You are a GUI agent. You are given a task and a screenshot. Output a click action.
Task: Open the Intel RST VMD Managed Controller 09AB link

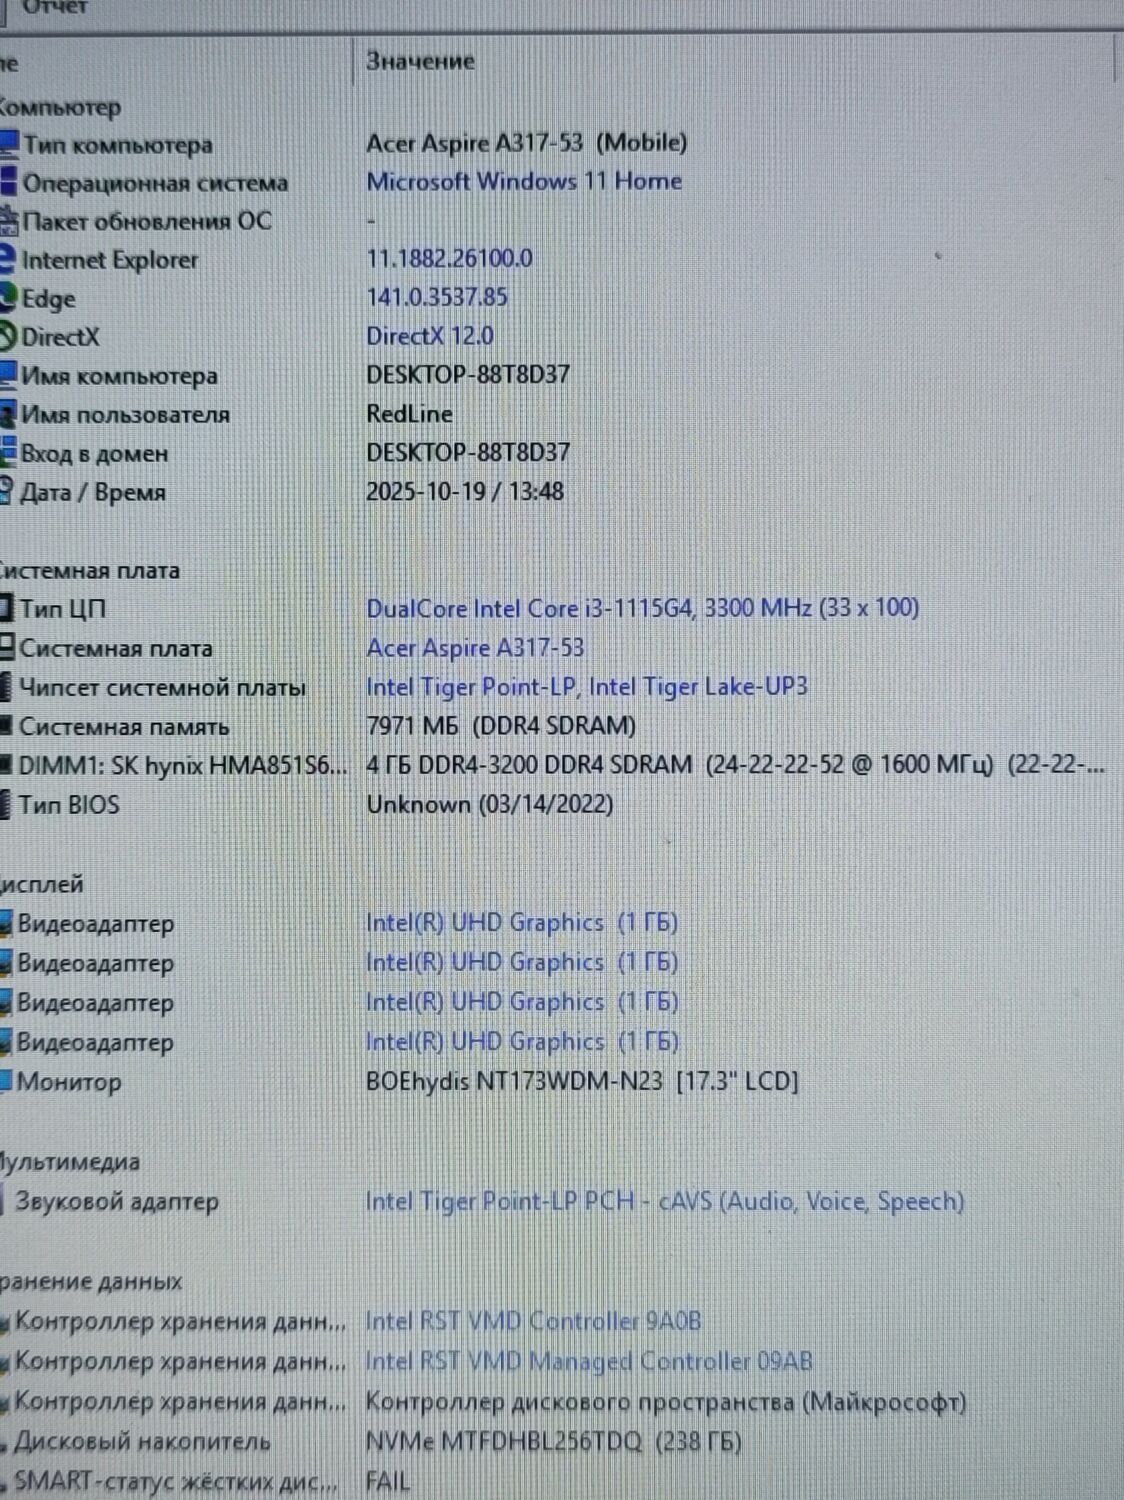coord(588,1361)
